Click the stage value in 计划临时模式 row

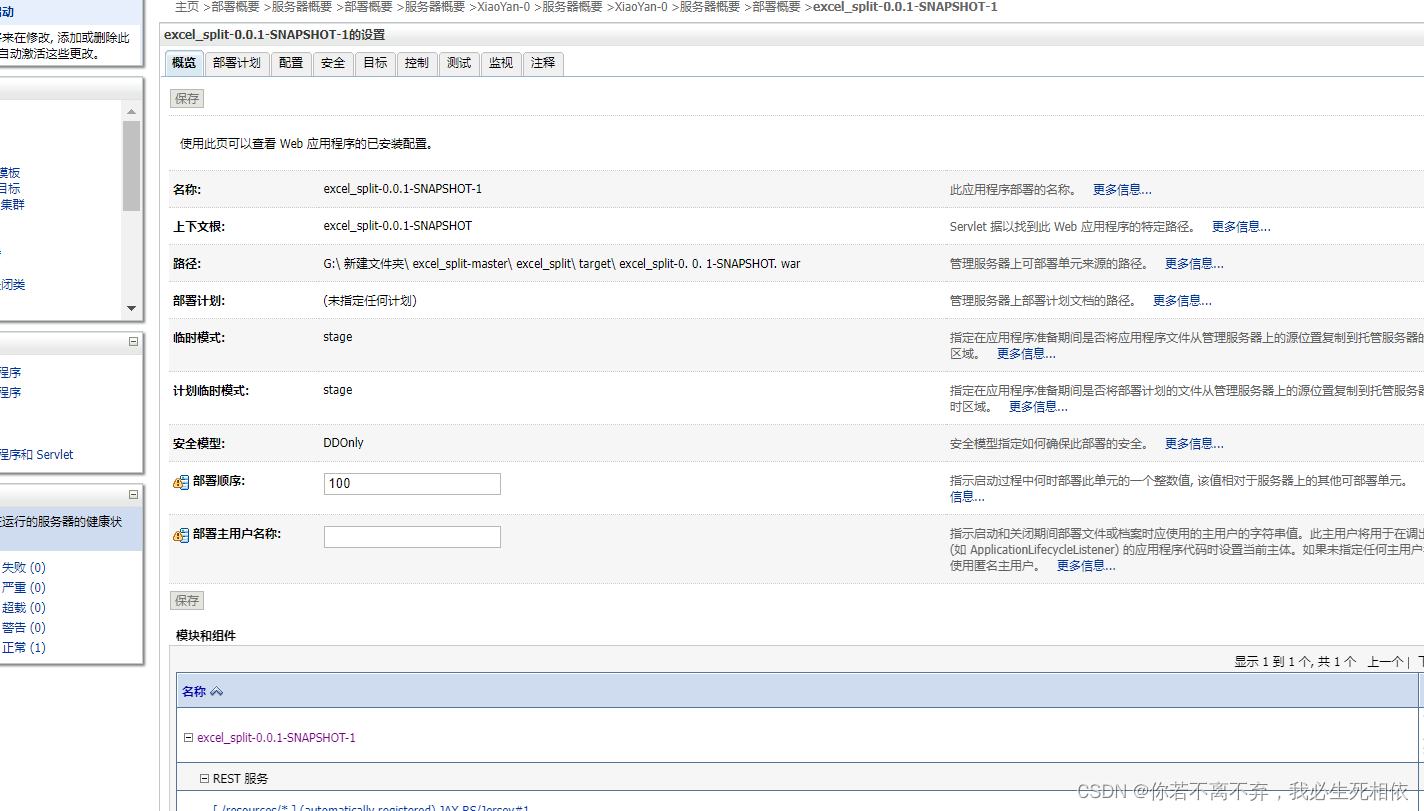(338, 390)
